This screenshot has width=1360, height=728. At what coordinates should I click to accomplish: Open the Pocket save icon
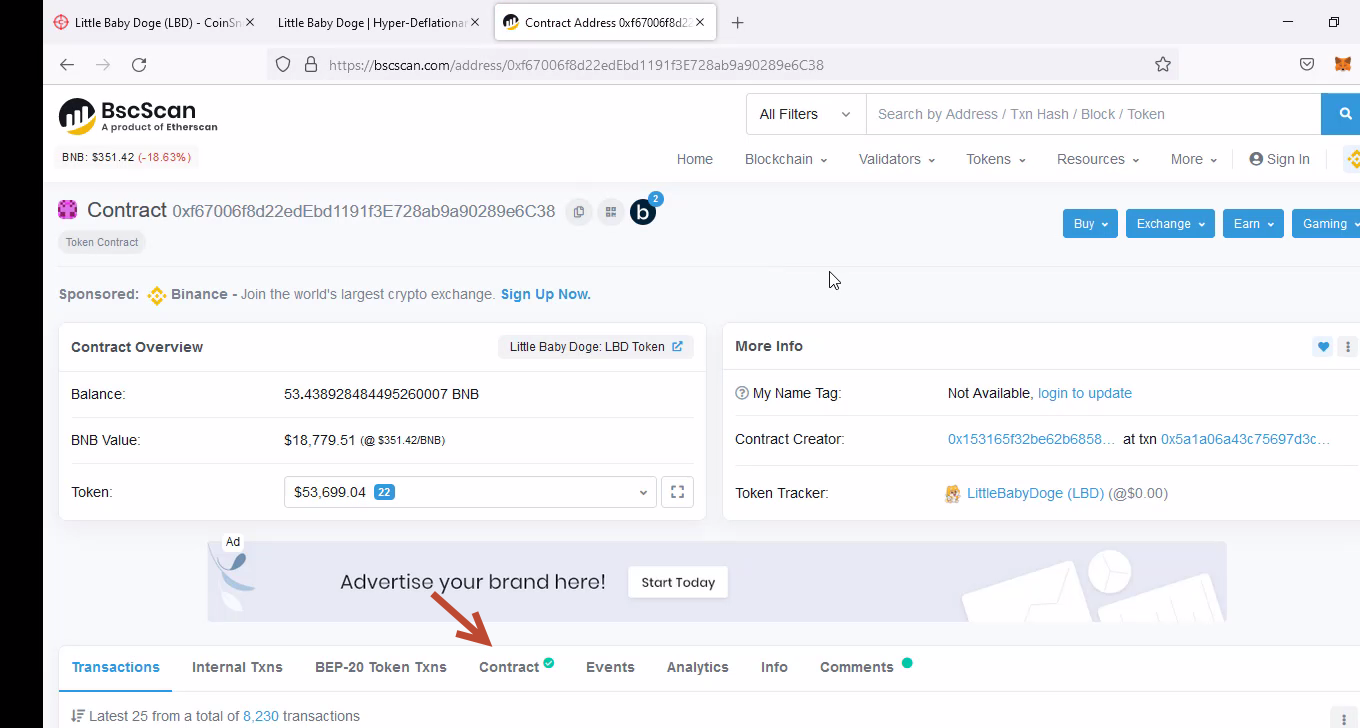coord(1306,65)
